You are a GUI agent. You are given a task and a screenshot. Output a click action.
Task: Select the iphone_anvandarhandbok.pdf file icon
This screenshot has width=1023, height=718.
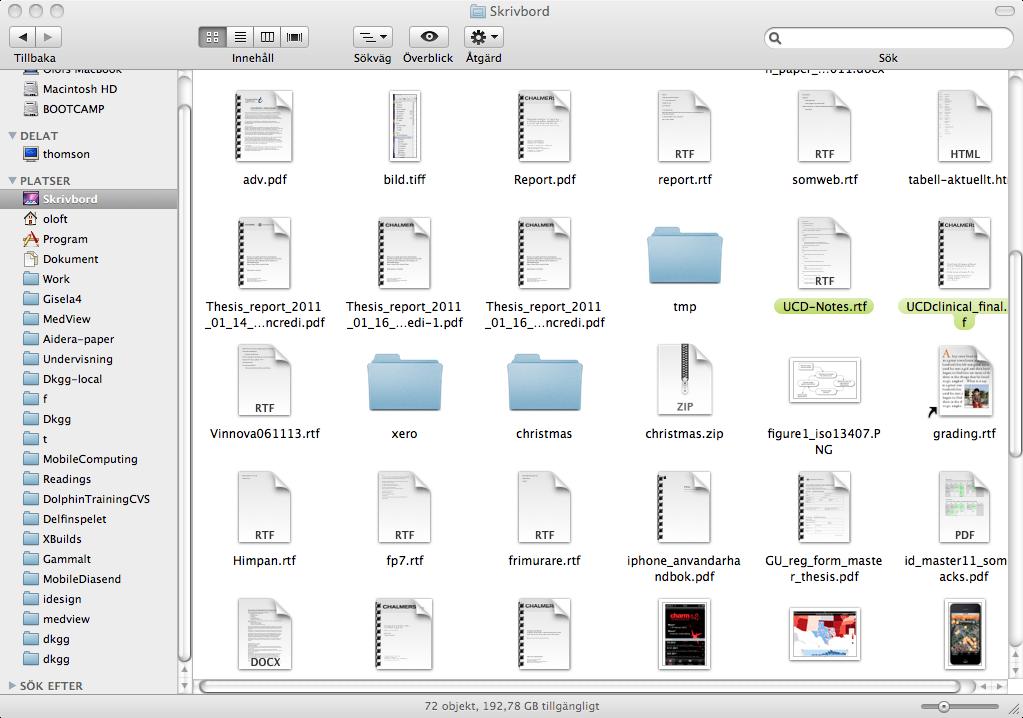click(684, 507)
